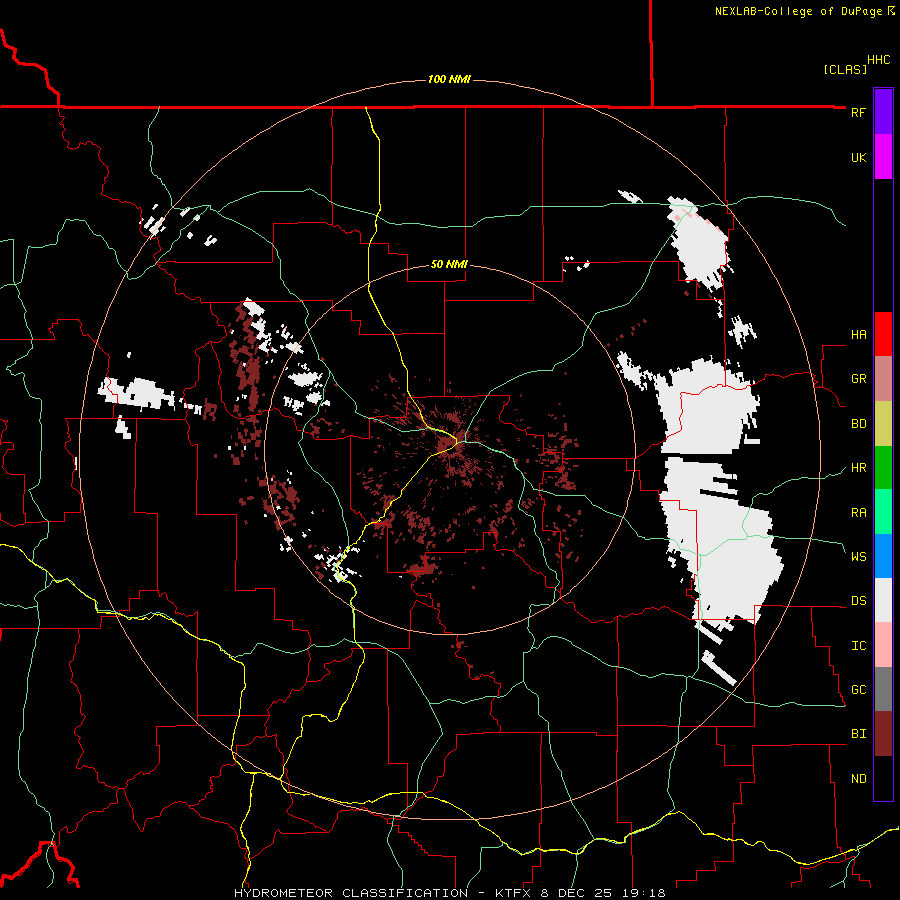
Task: Click the HR legend label
Action: pos(858,468)
